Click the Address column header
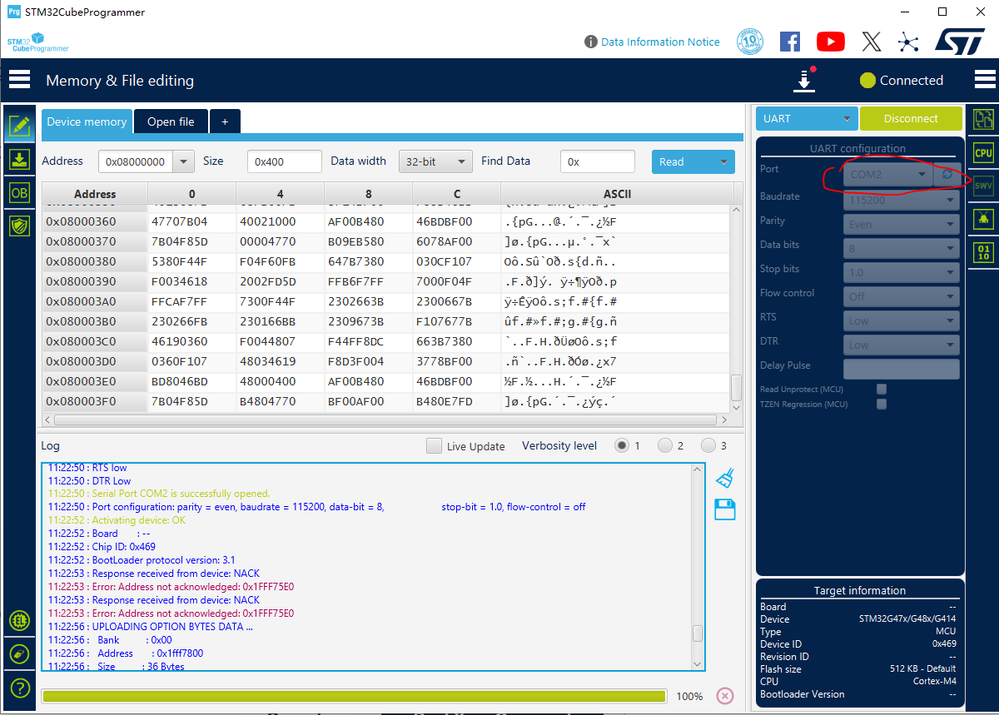This screenshot has width=999, height=715. (x=95, y=194)
